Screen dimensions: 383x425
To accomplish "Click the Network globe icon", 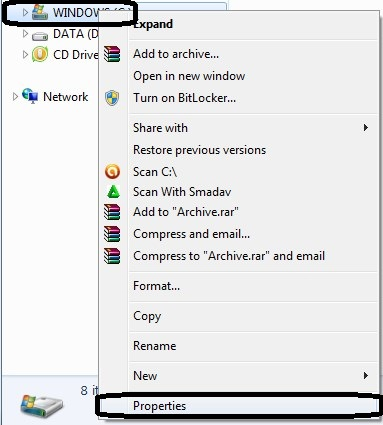I will pos(30,96).
